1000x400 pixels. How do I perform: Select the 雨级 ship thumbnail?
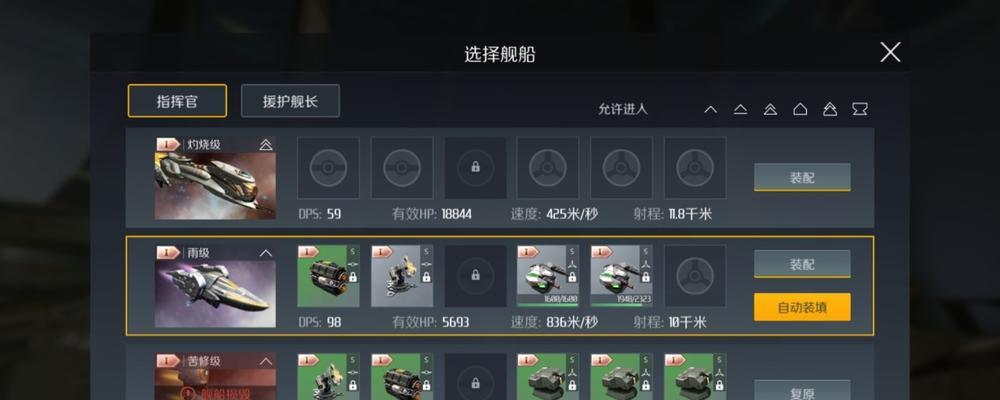coord(216,286)
